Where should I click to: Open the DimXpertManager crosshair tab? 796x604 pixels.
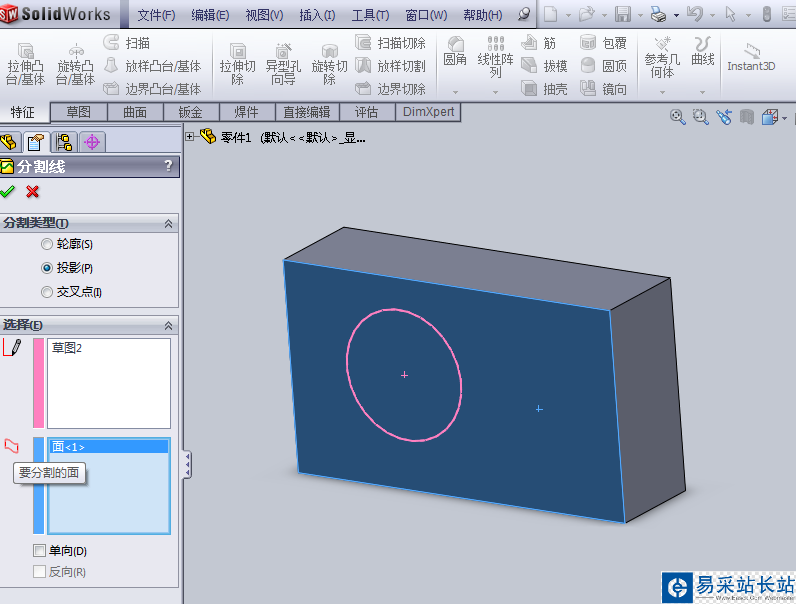92,142
